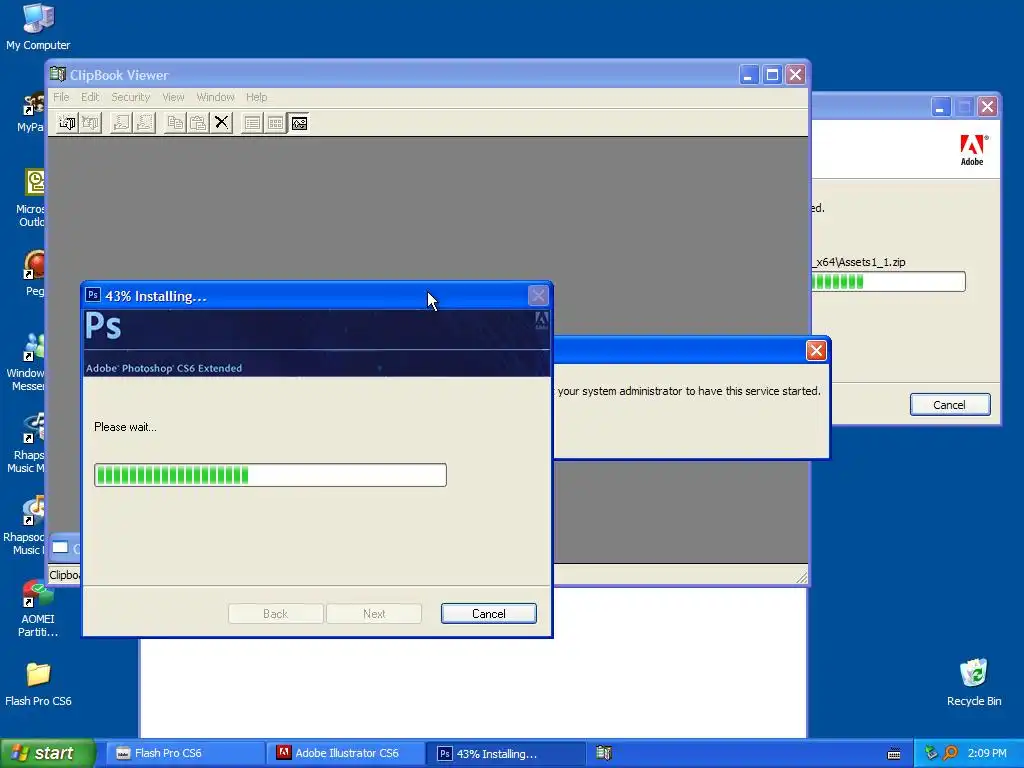The image size is (1024, 768).
Task: Close the service error message dialog
Action: pos(816,351)
